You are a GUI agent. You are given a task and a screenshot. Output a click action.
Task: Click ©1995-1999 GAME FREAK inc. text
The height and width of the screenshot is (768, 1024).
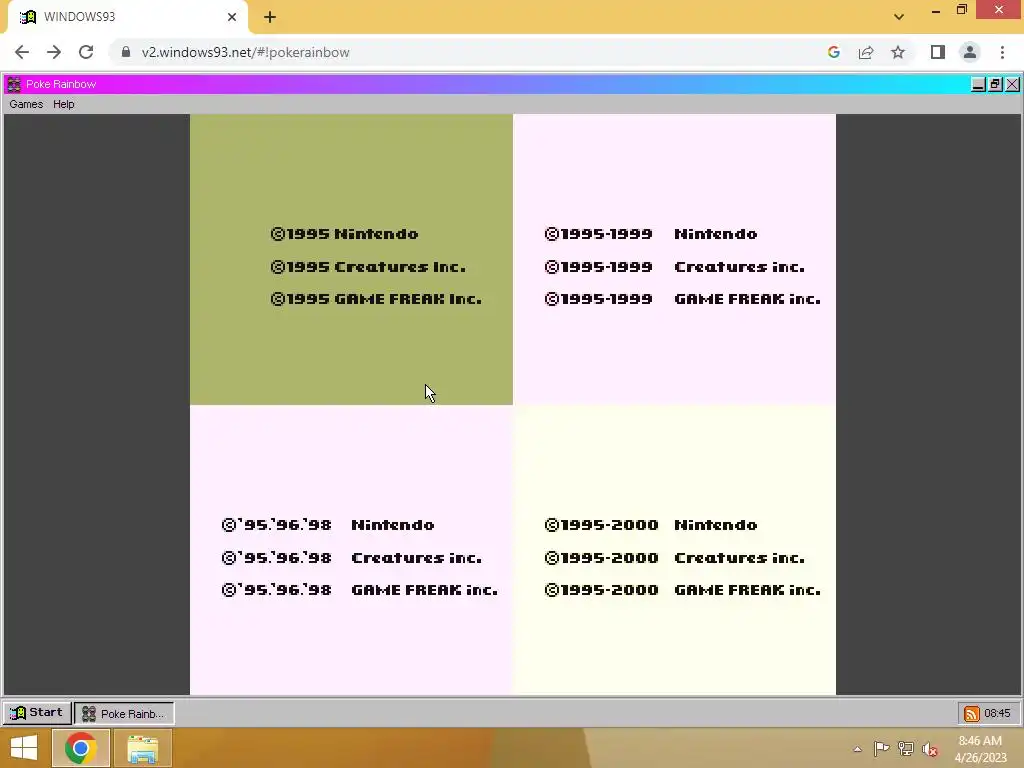point(682,299)
